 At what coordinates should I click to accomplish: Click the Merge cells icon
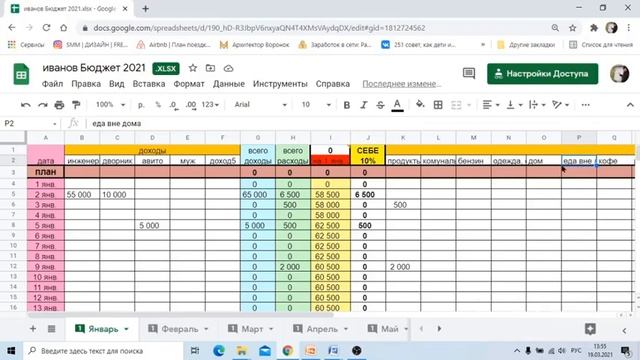click(456, 105)
